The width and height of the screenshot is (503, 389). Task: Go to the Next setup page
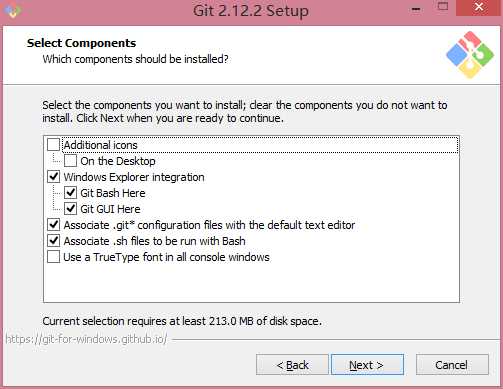pyautogui.click(x=367, y=365)
